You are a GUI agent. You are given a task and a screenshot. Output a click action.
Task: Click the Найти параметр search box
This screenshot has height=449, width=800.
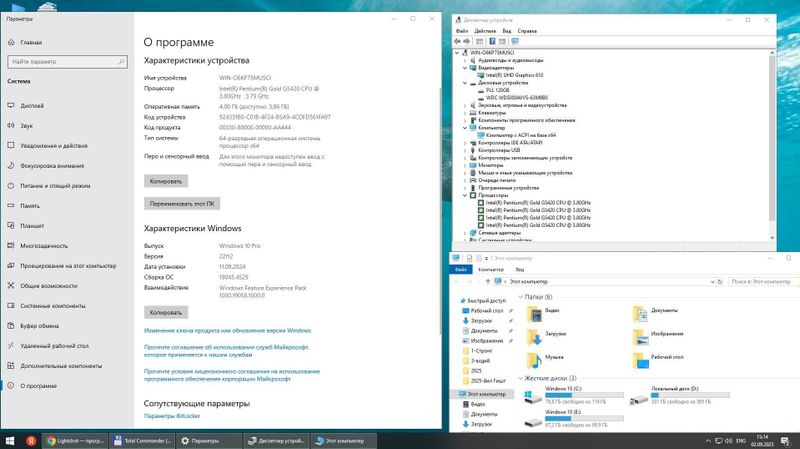67,62
